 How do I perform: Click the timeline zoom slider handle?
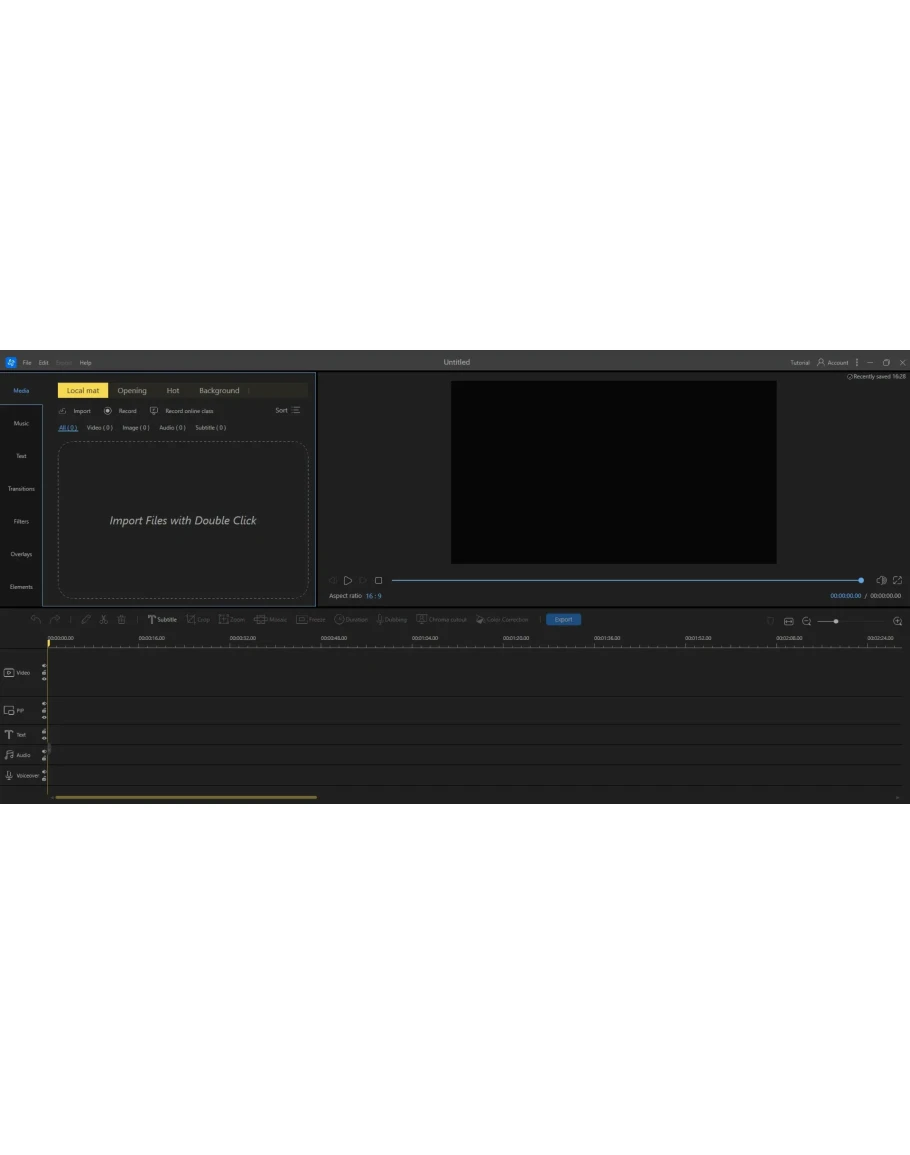click(x=836, y=621)
